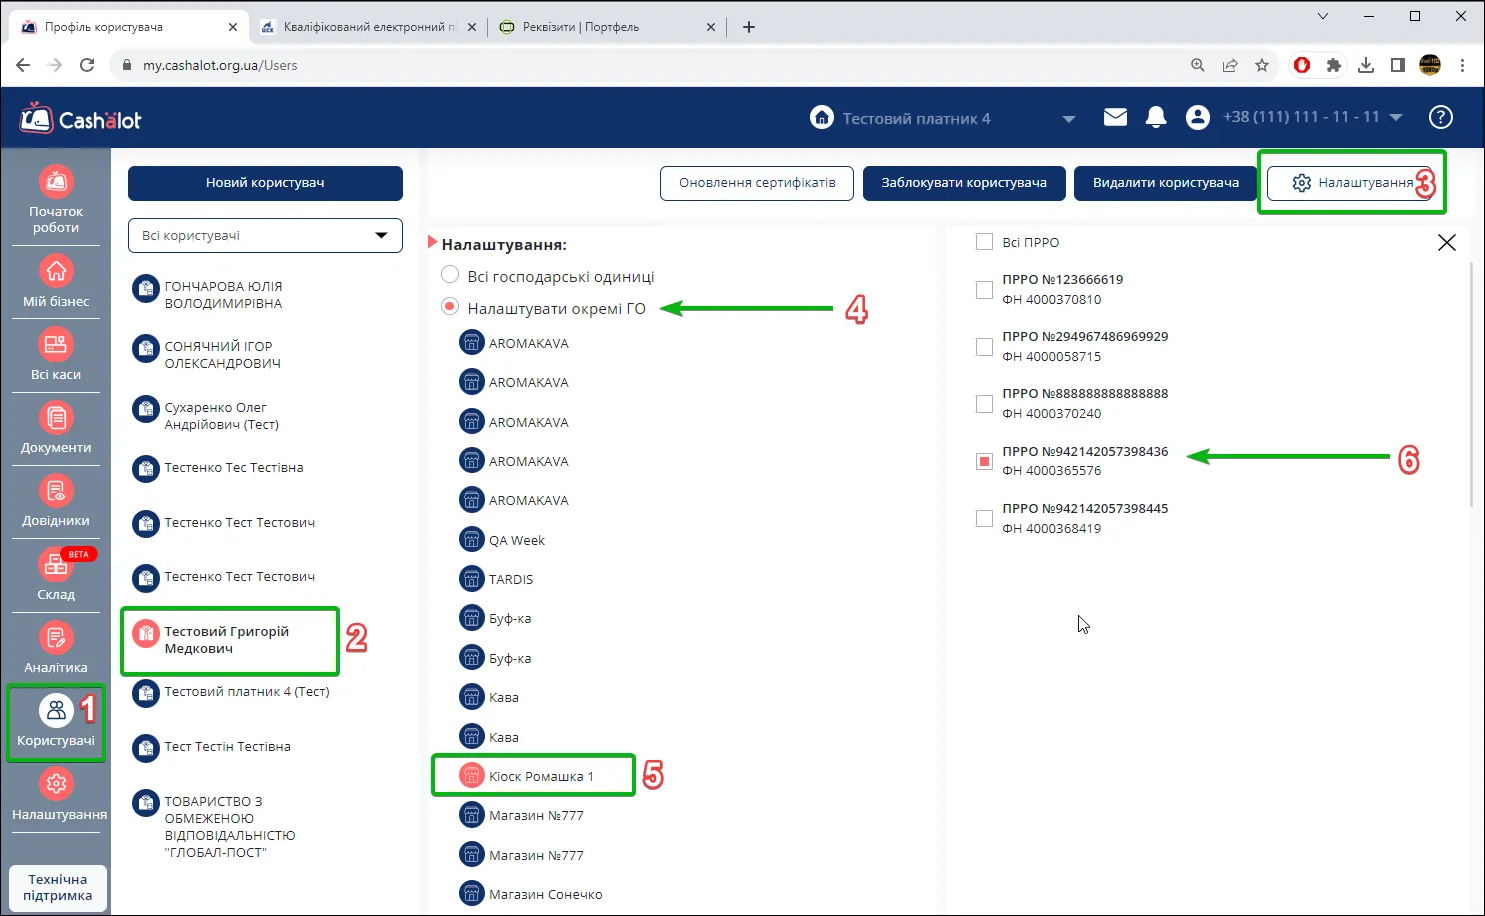This screenshot has width=1485, height=916.
Task: Click Технічна підтримка button
Action: pyautogui.click(x=58, y=887)
